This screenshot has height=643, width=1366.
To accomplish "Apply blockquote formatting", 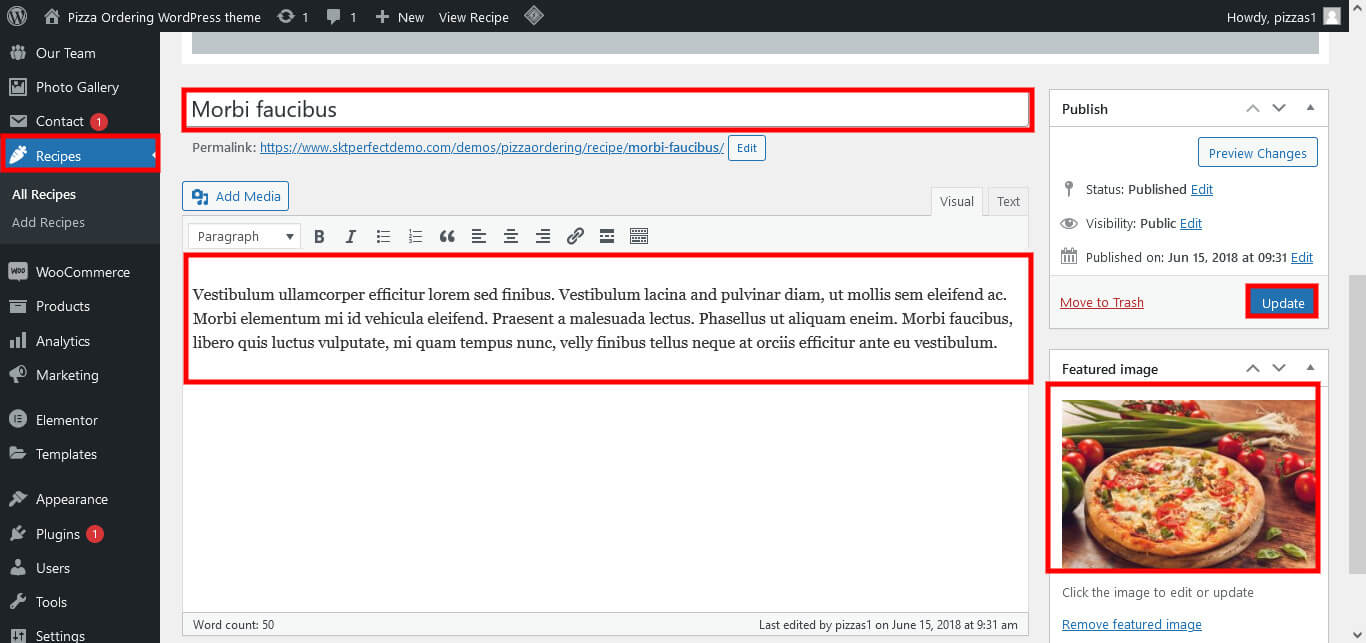I will [447, 237].
